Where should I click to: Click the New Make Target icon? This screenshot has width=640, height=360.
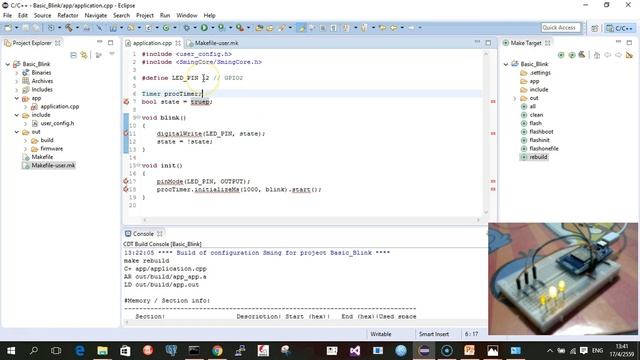561,55
